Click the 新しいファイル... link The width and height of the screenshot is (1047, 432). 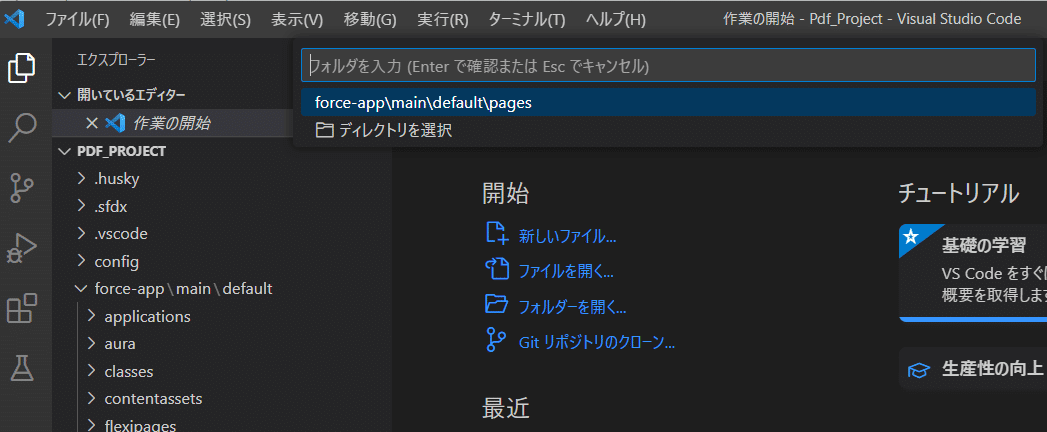568,236
